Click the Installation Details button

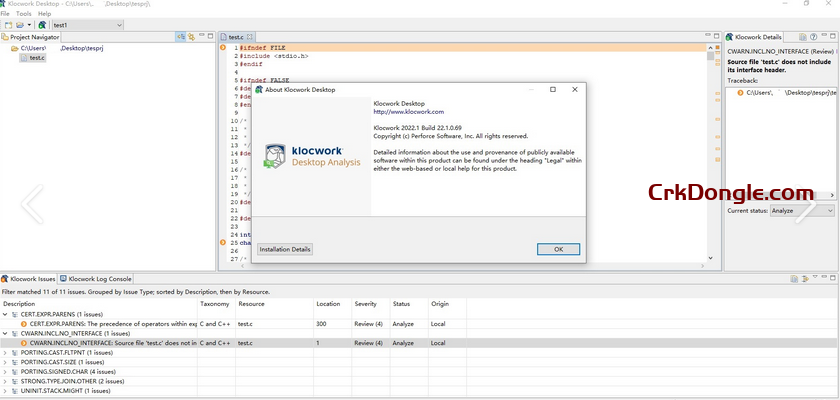pyautogui.click(x=285, y=249)
